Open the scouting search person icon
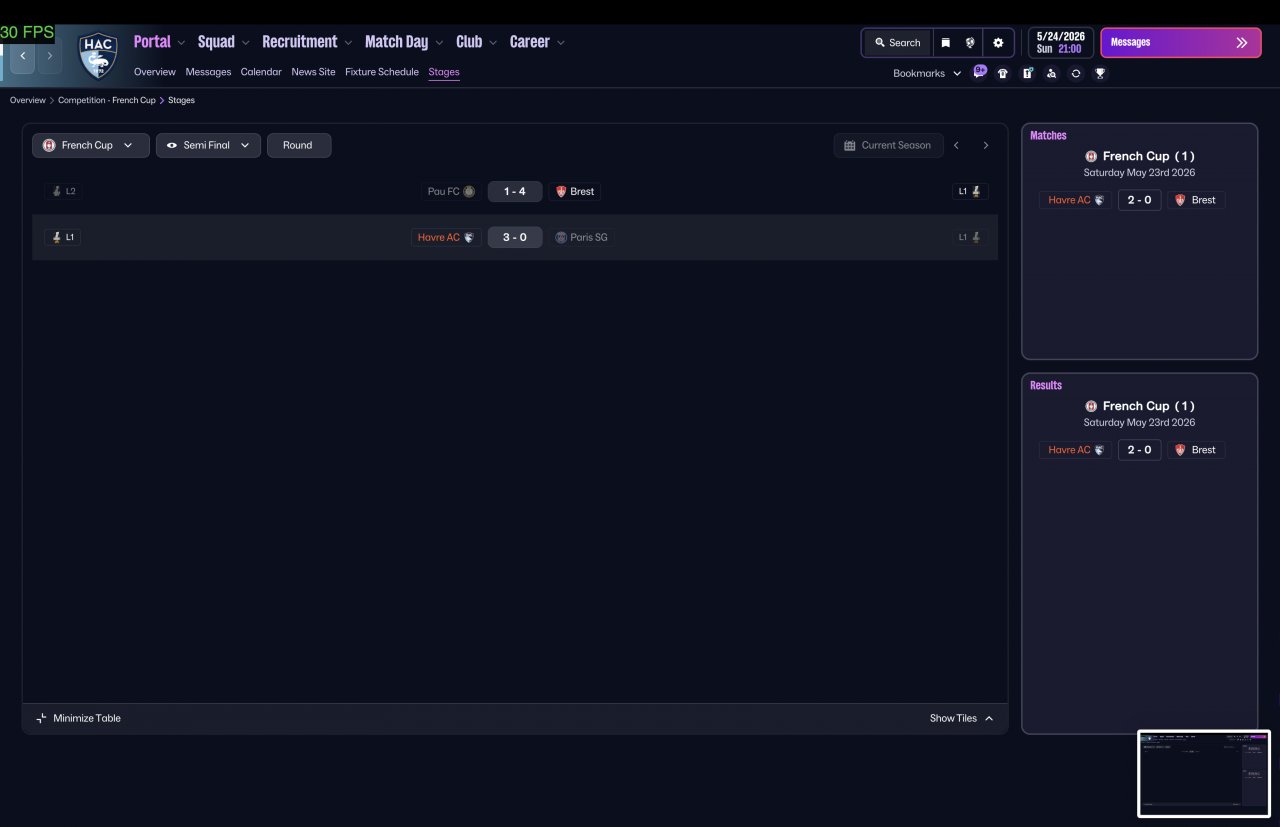 (x=1051, y=73)
